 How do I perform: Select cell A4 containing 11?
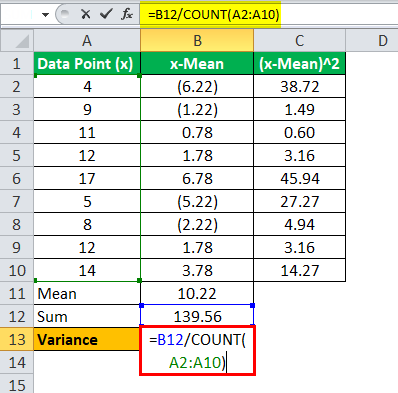click(87, 132)
